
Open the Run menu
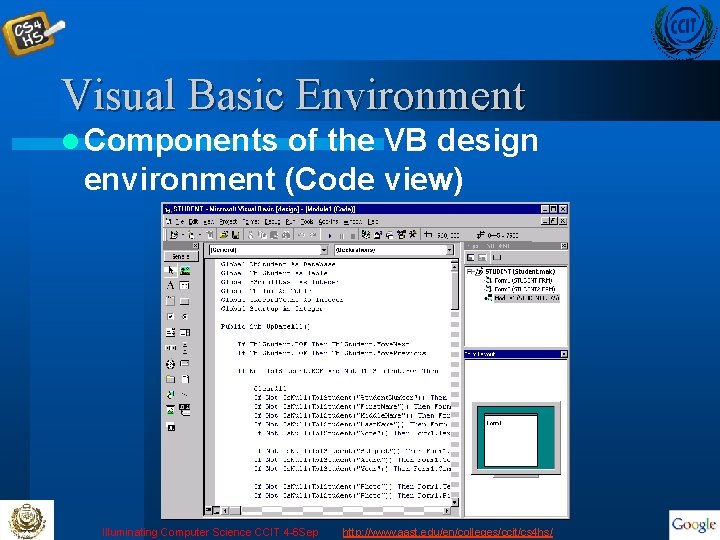(289, 221)
